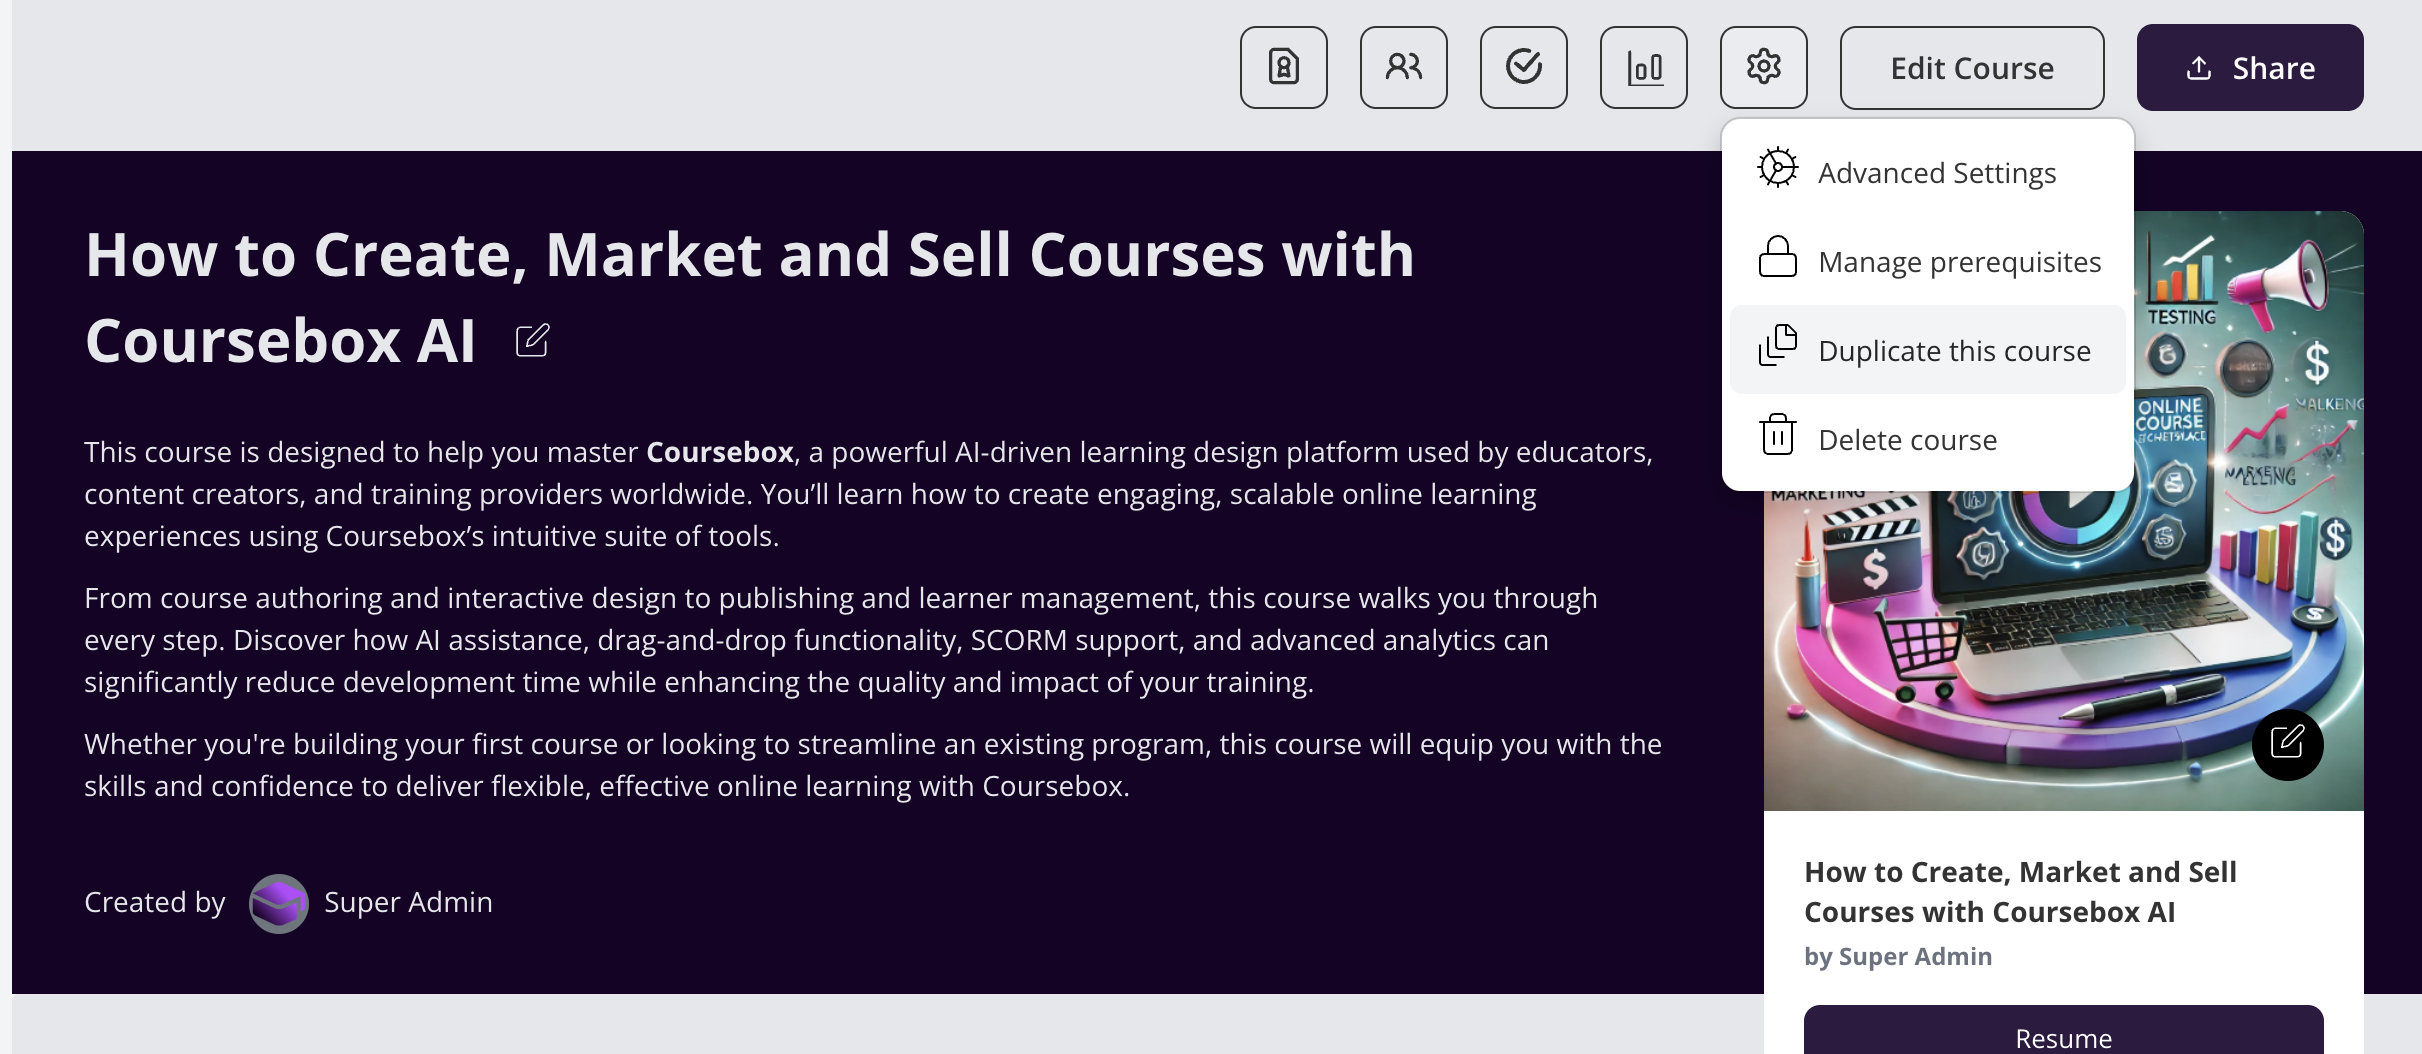Click the course card title text
The width and height of the screenshot is (2422, 1054).
click(x=2020, y=892)
